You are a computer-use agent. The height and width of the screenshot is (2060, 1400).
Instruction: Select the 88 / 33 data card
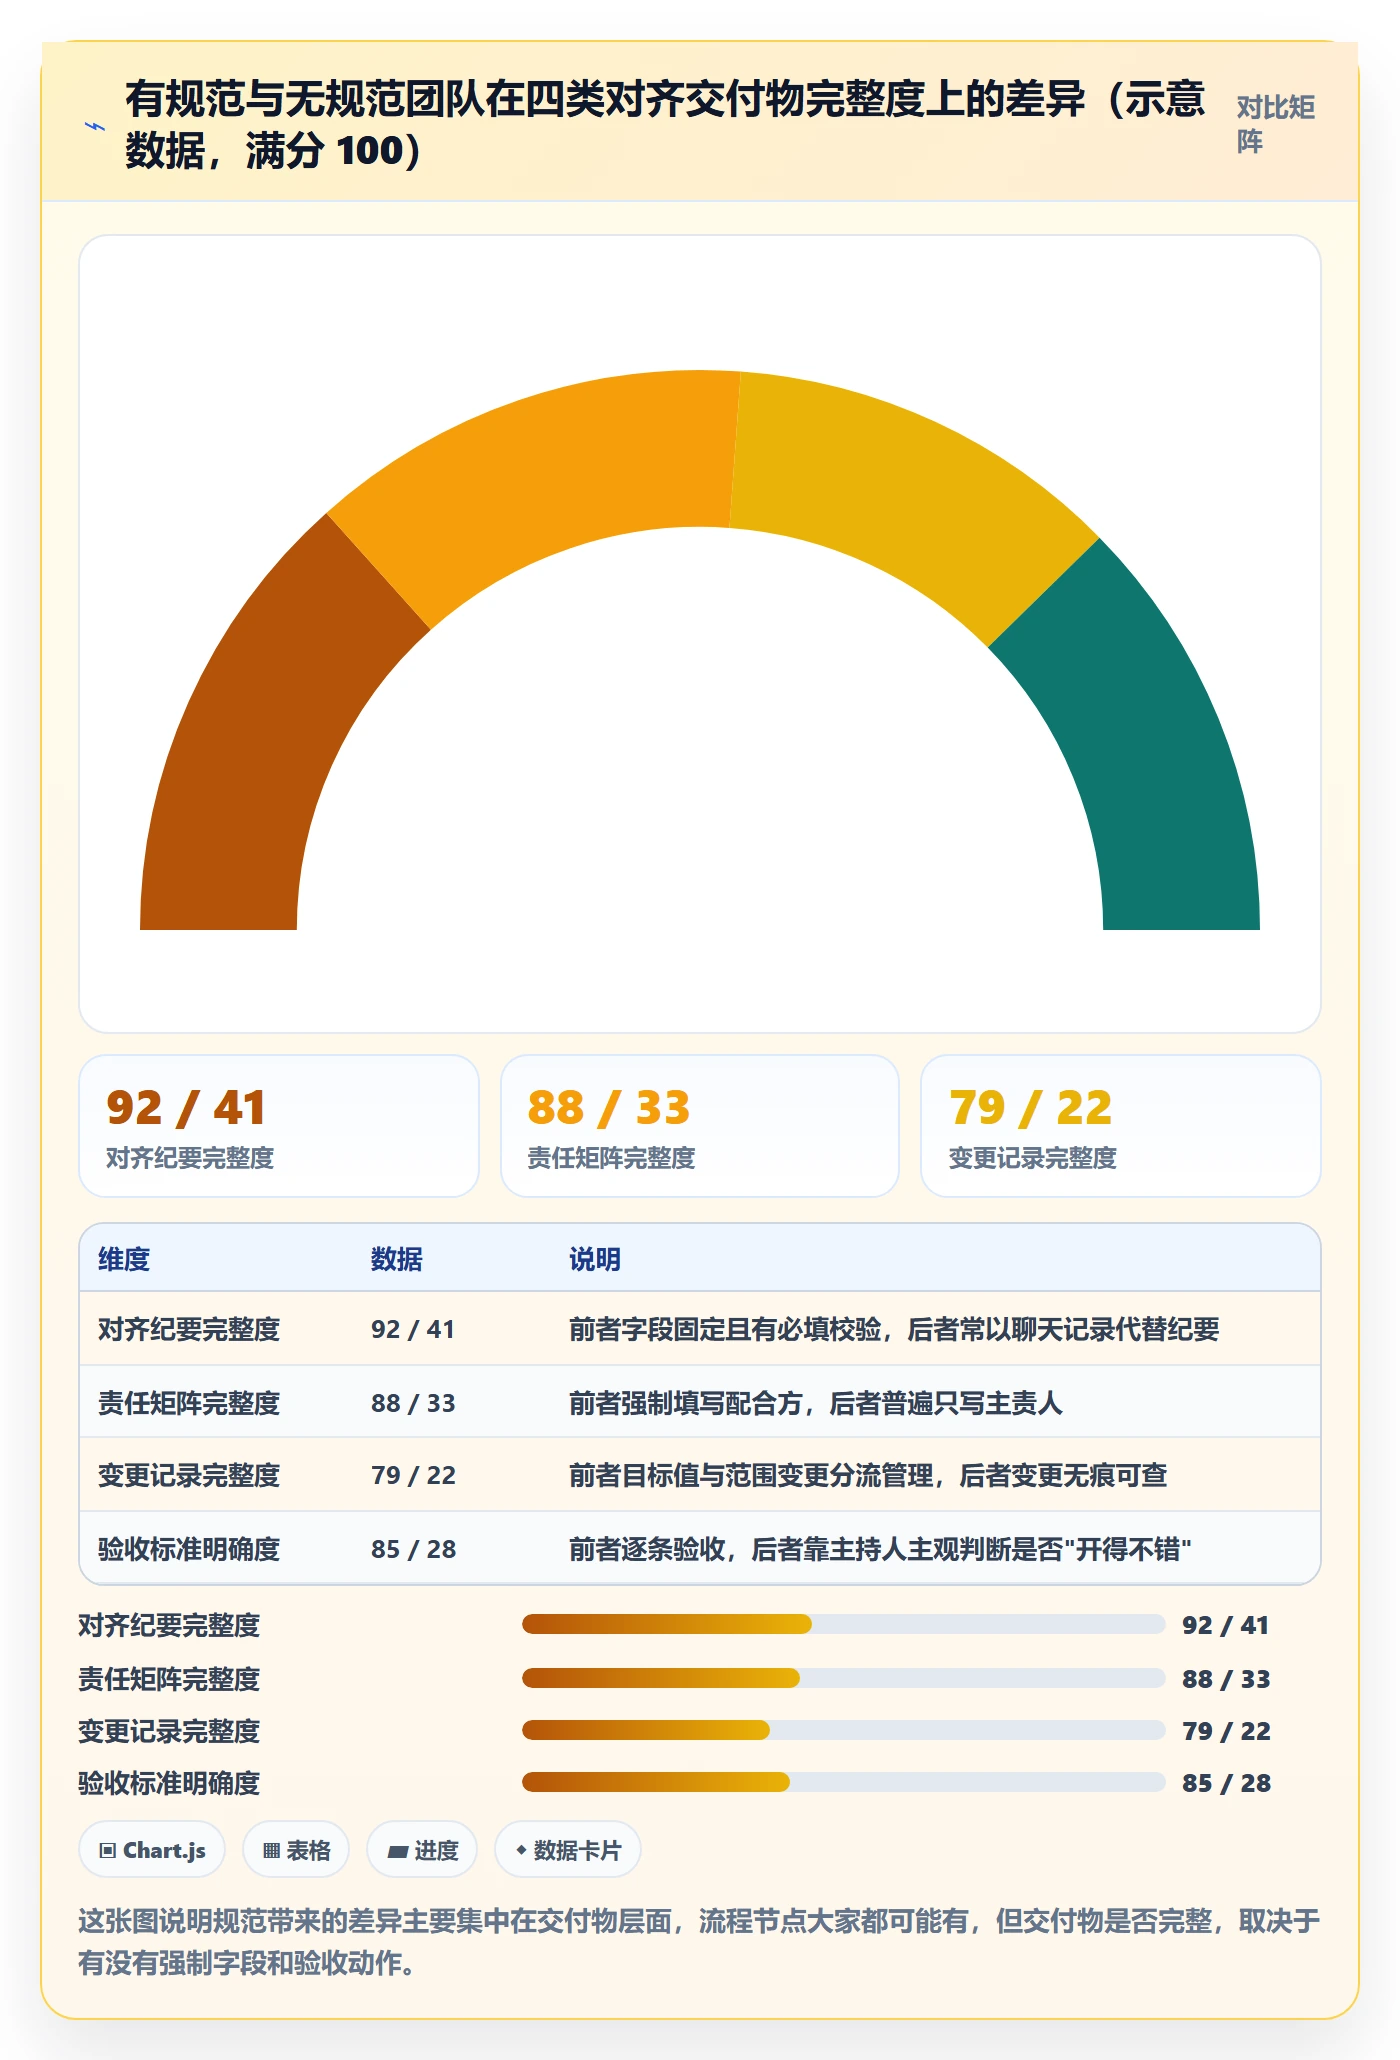point(700,1126)
